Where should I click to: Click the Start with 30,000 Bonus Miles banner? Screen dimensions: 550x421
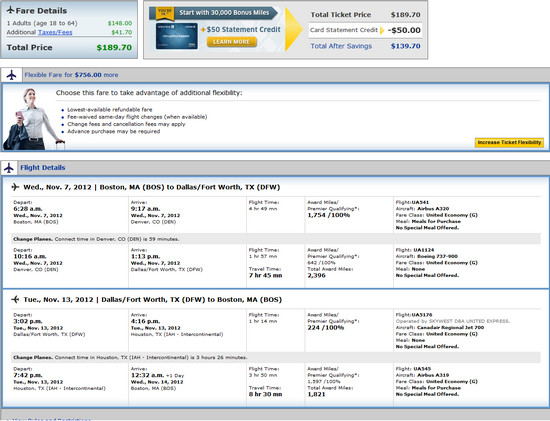pos(214,13)
